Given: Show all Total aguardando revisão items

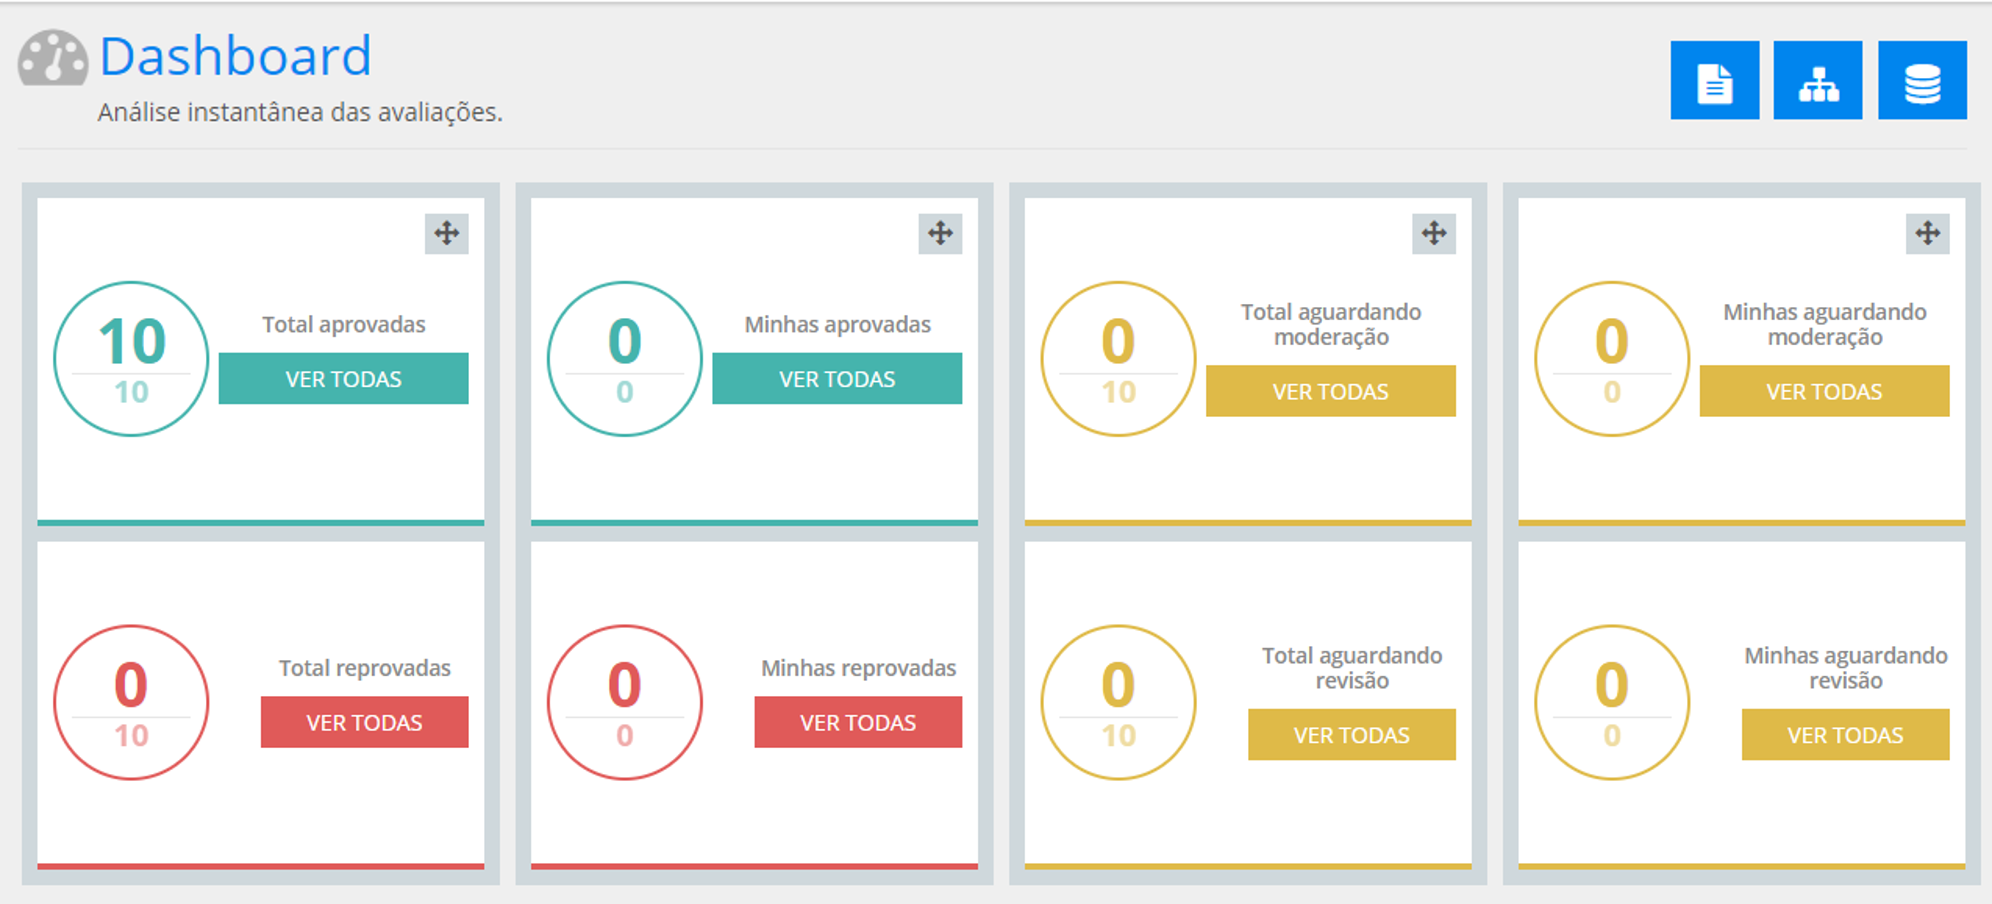Looking at the screenshot, I should pos(1351,735).
